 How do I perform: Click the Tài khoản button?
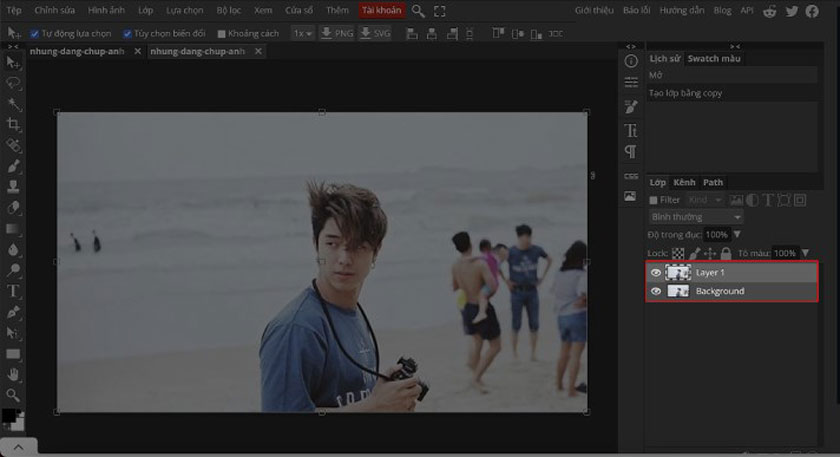381,10
